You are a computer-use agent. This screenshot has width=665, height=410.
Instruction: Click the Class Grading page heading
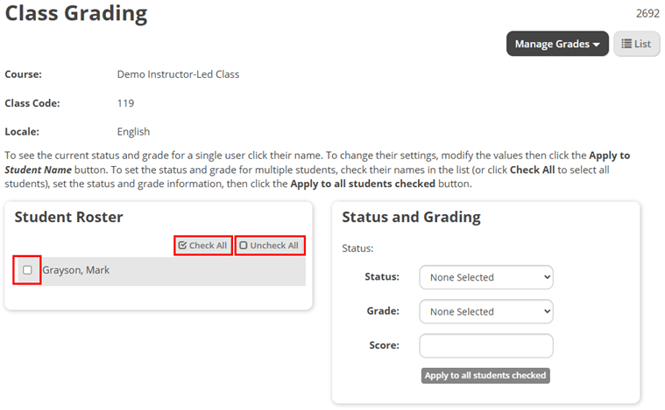76,14
